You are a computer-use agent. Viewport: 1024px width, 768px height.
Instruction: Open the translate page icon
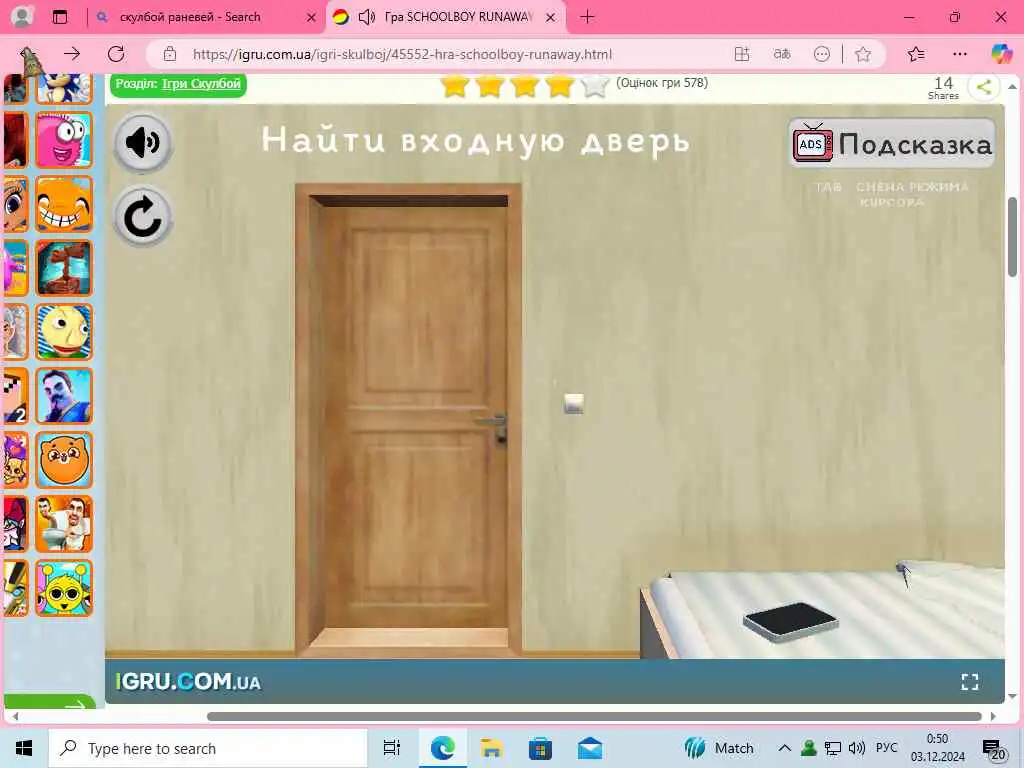tap(782, 54)
